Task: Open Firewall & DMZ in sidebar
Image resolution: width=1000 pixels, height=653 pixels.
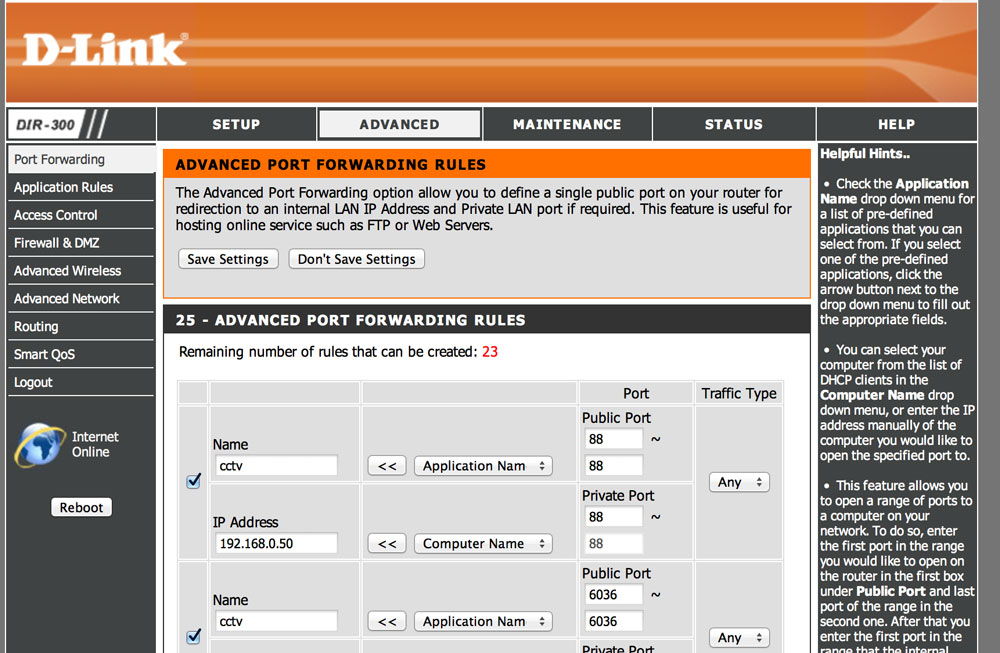Action: tap(57, 243)
